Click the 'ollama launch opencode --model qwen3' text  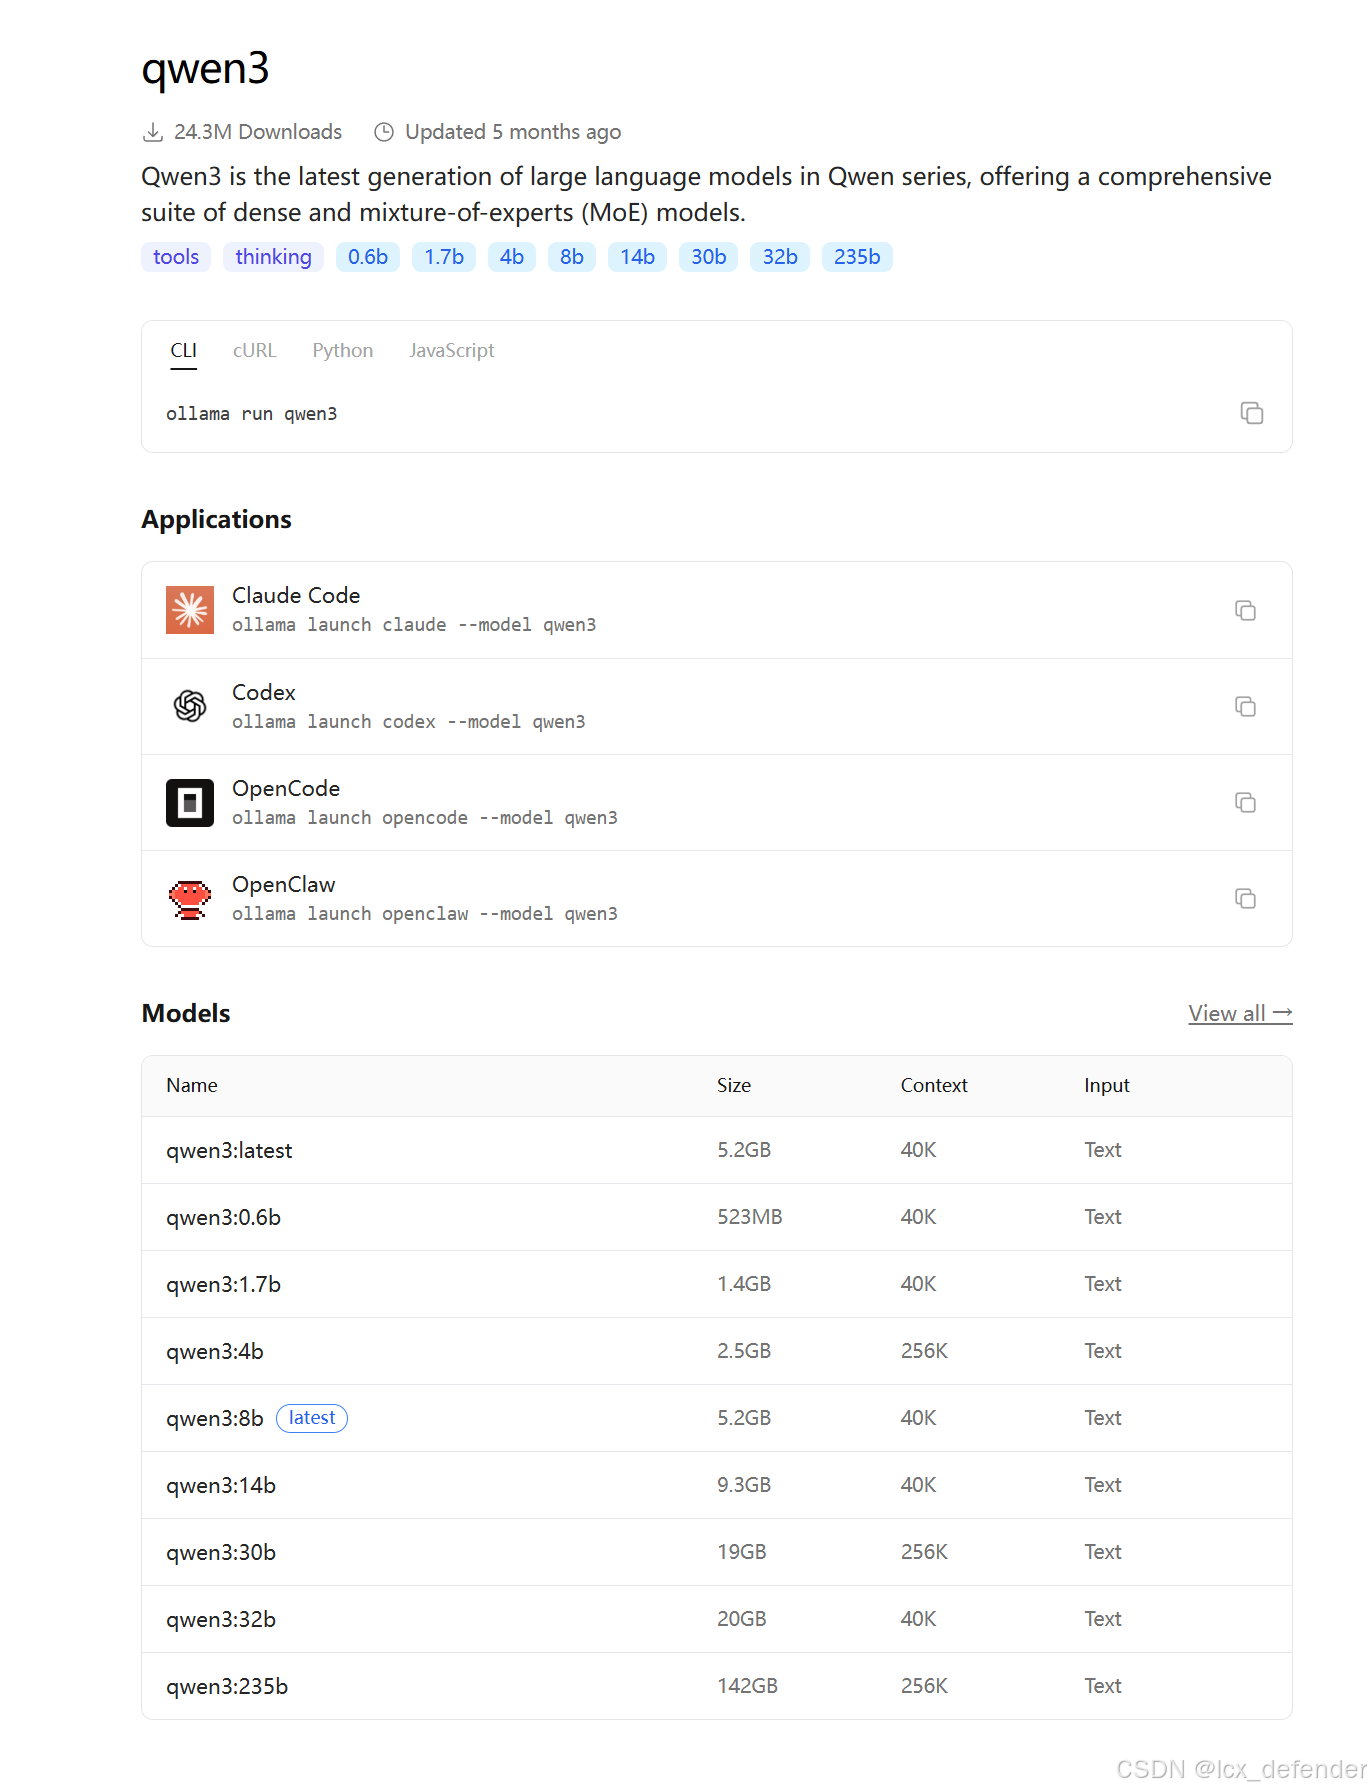click(425, 818)
